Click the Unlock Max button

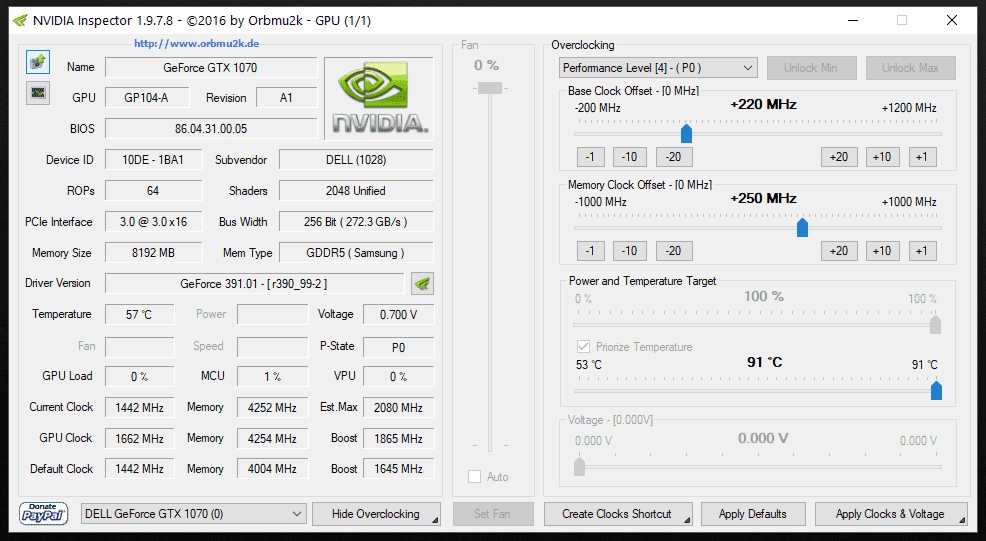(910, 68)
